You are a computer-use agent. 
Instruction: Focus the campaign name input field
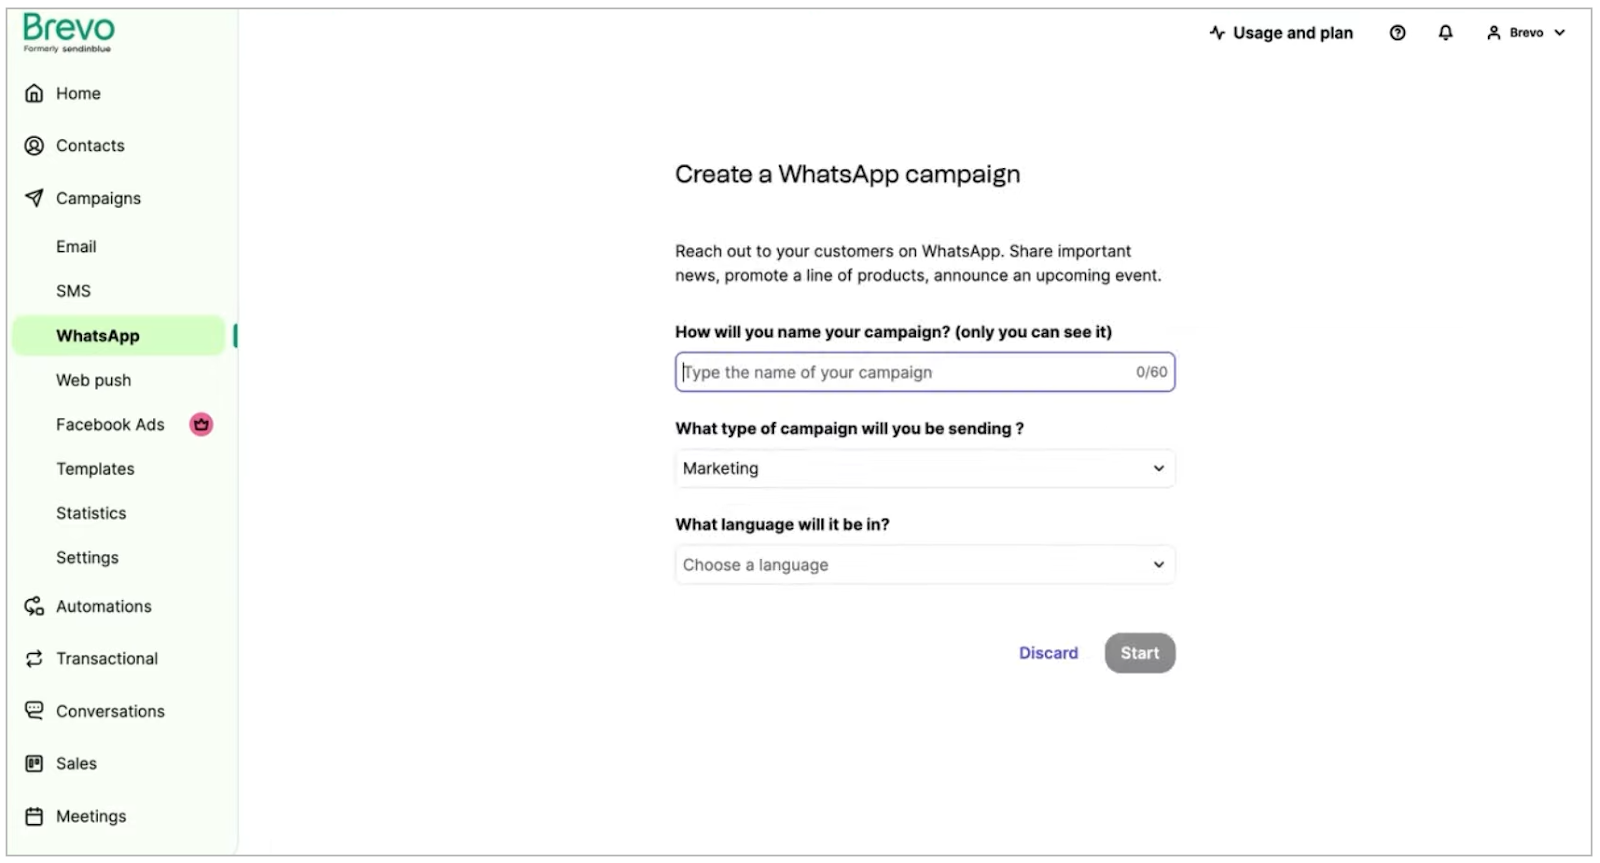(925, 372)
